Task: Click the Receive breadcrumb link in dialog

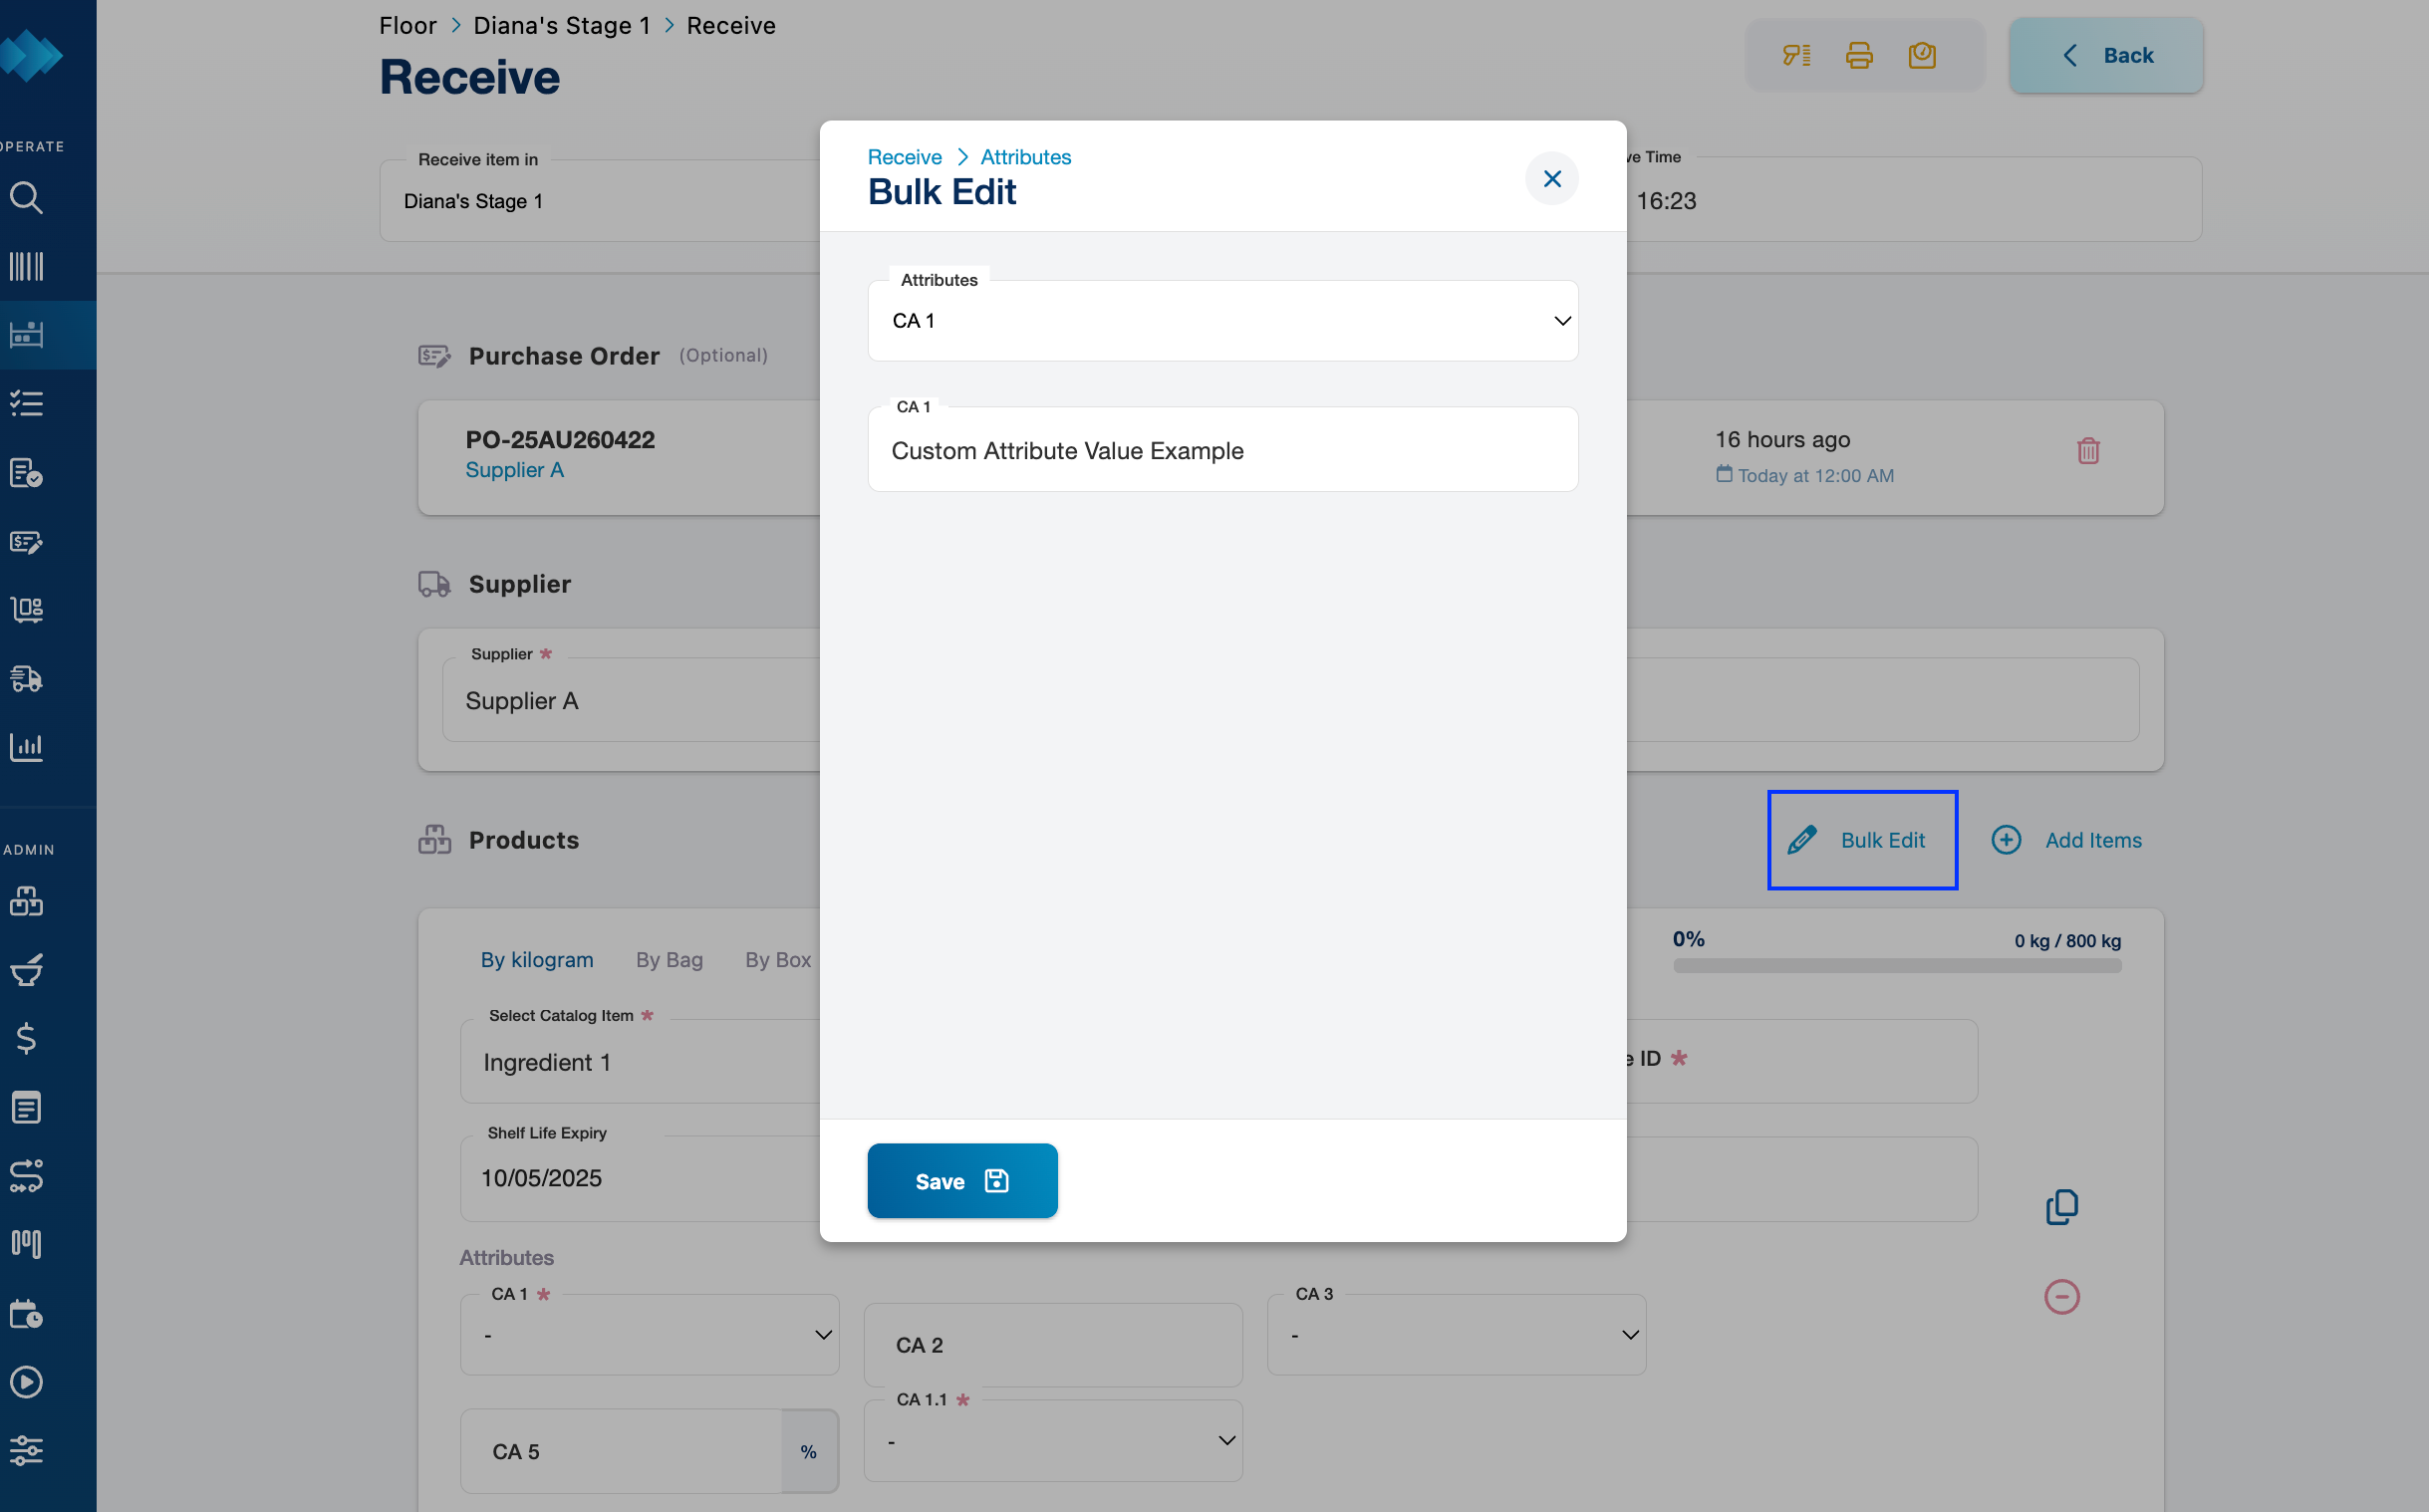Action: point(904,157)
